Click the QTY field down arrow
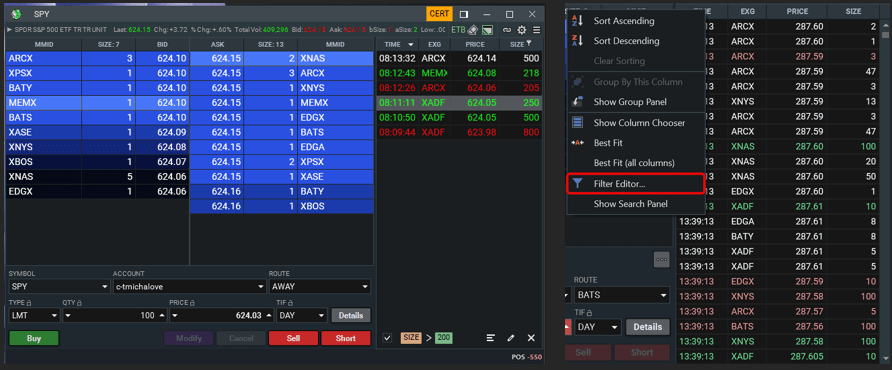This screenshot has height=370, width=892. click(x=67, y=315)
